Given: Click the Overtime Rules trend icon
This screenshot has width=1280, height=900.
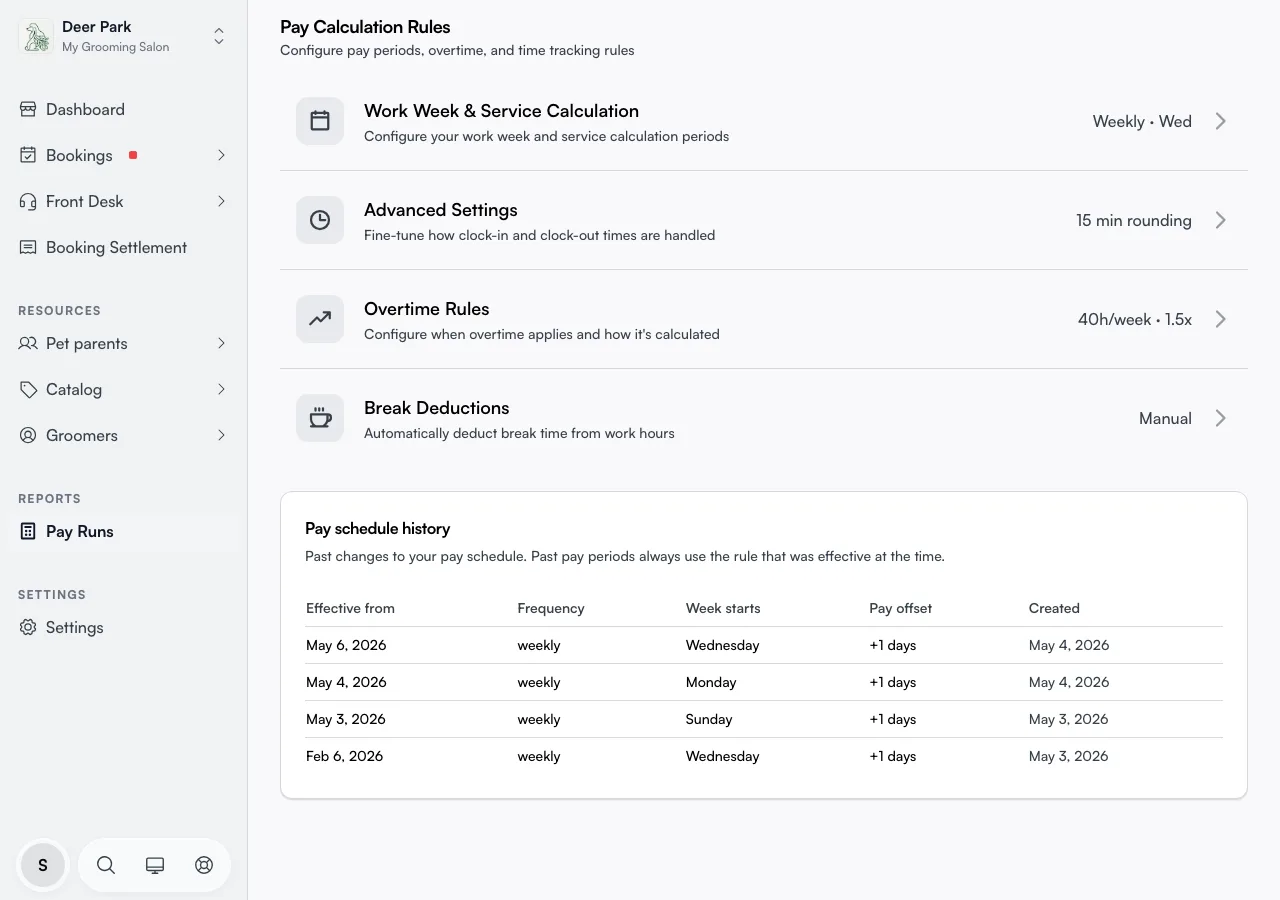Looking at the screenshot, I should coord(320,319).
